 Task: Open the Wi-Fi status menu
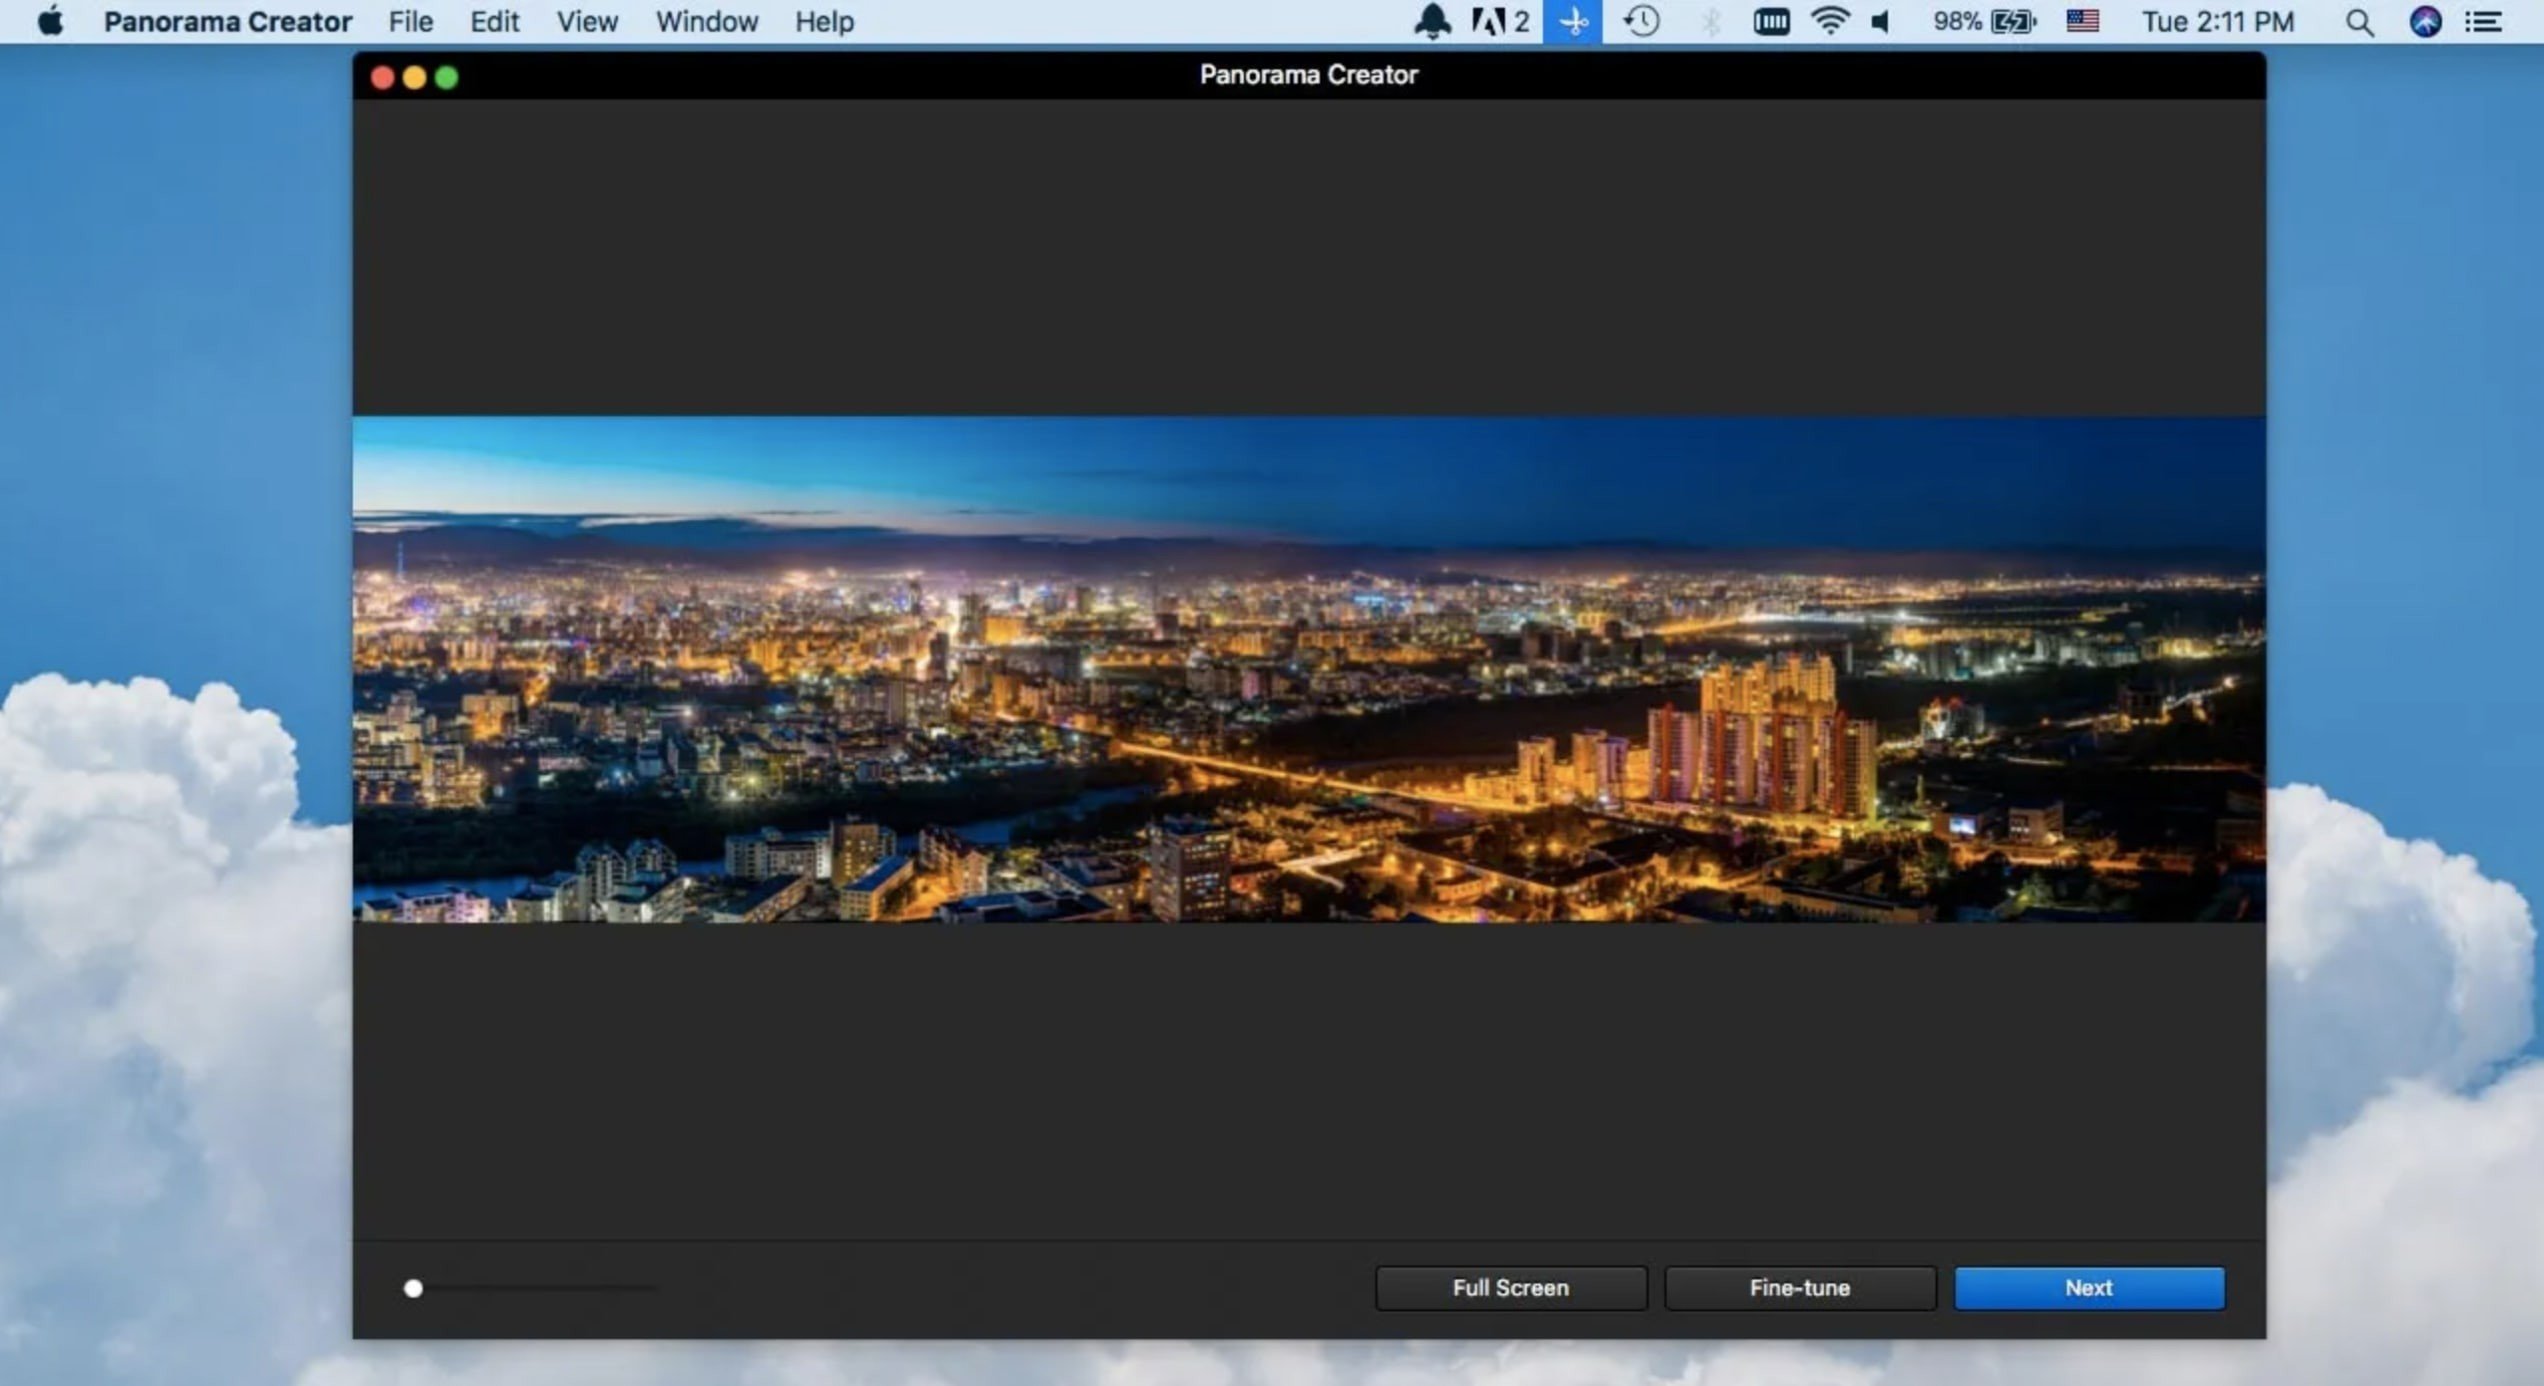click(1829, 21)
